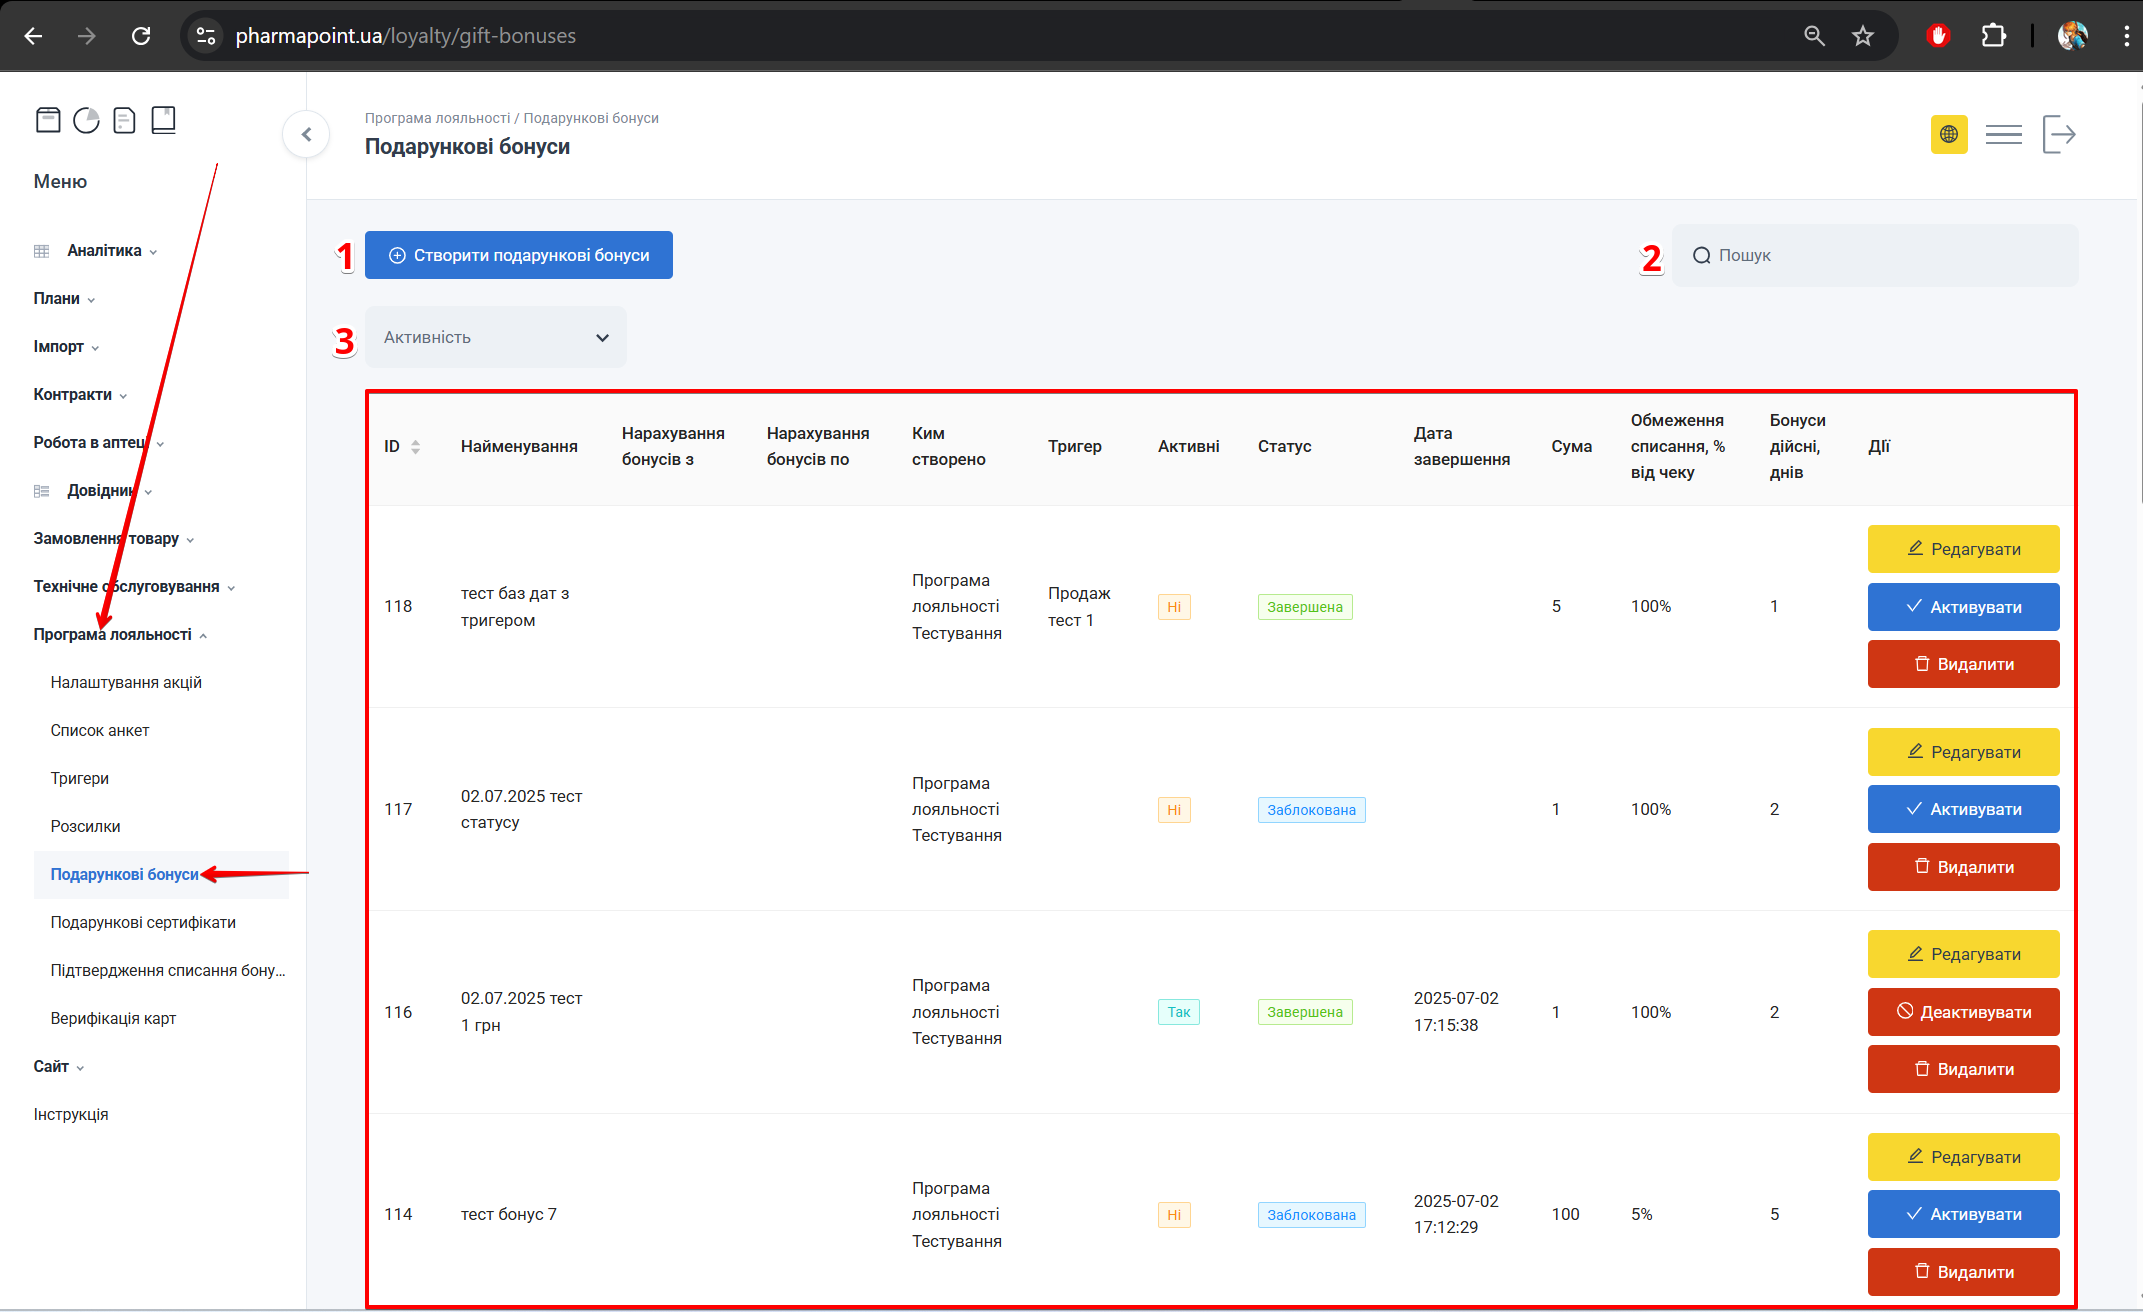Image resolution: width=2143 pixels, height=1313 pixels.
Task: Bookmark page with the star icon
Action: [1862, 36]
